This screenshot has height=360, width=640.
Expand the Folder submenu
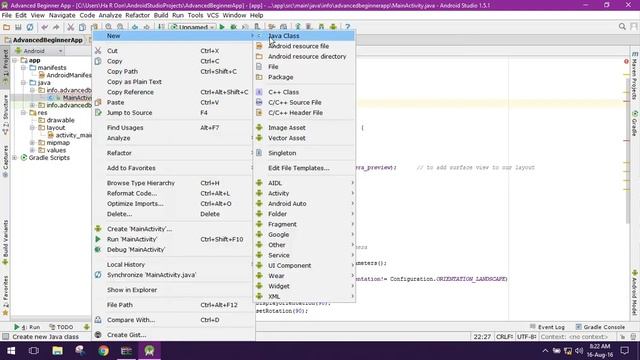click(x=304, y=214)
